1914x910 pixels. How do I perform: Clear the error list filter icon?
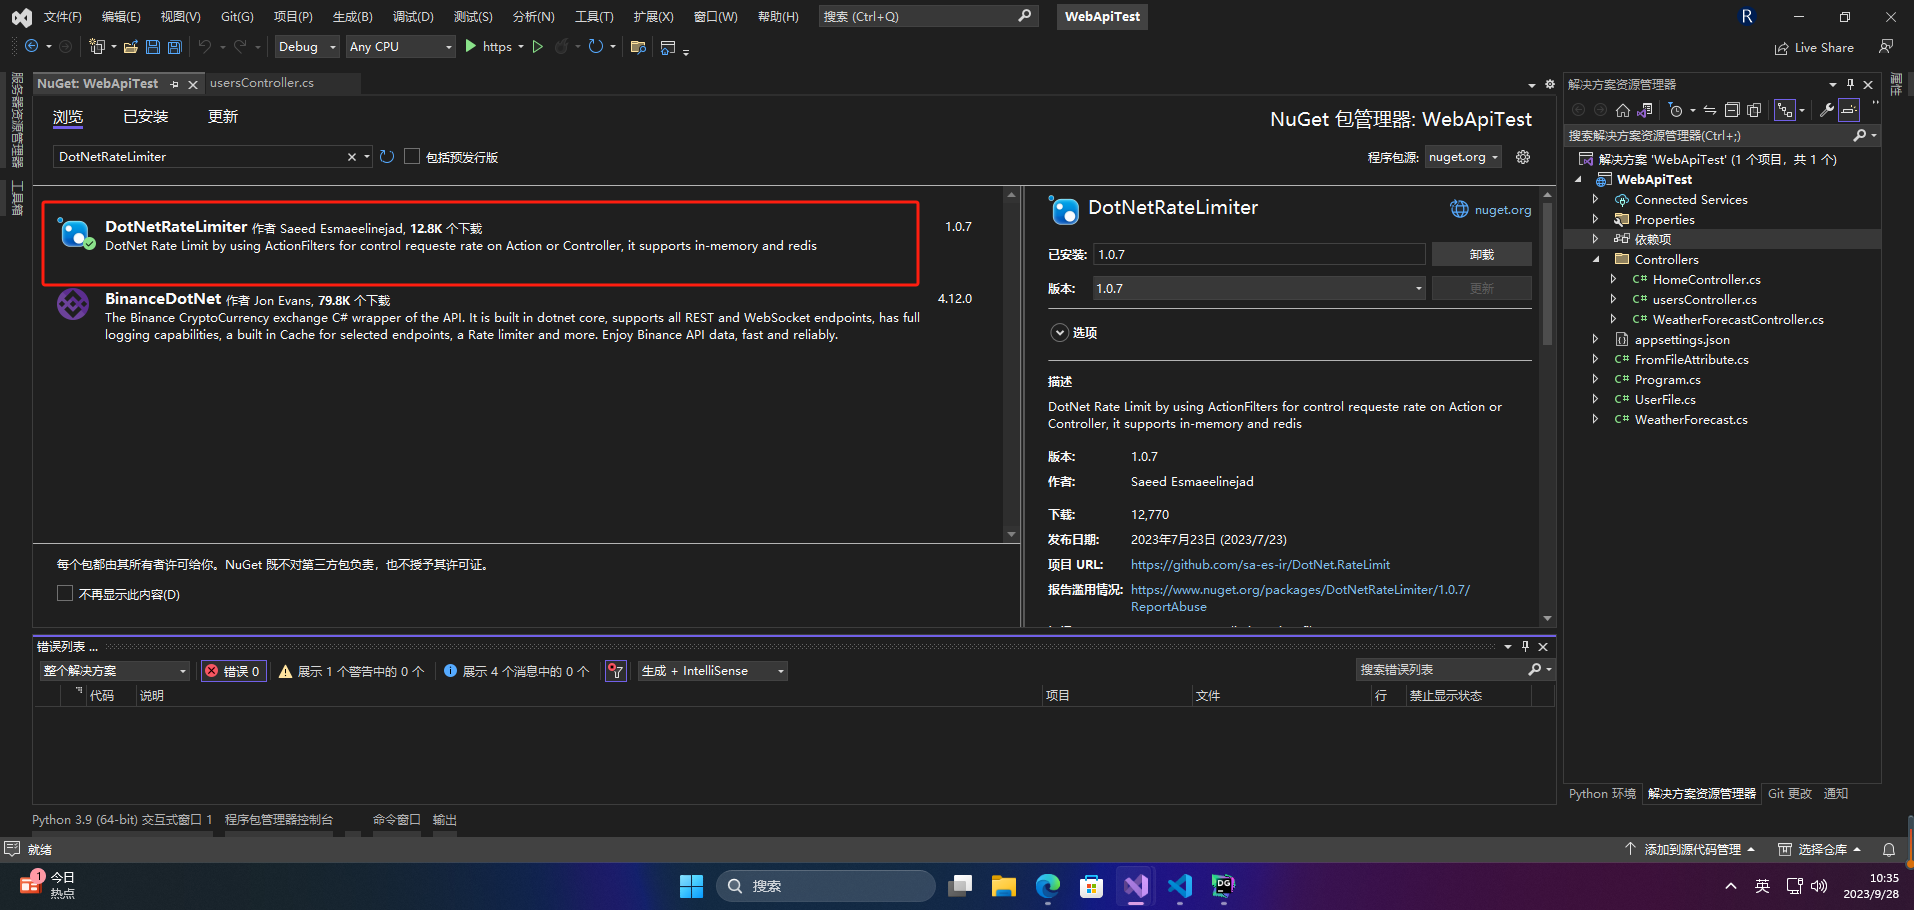pyautogui.click(x=616, y=671)
